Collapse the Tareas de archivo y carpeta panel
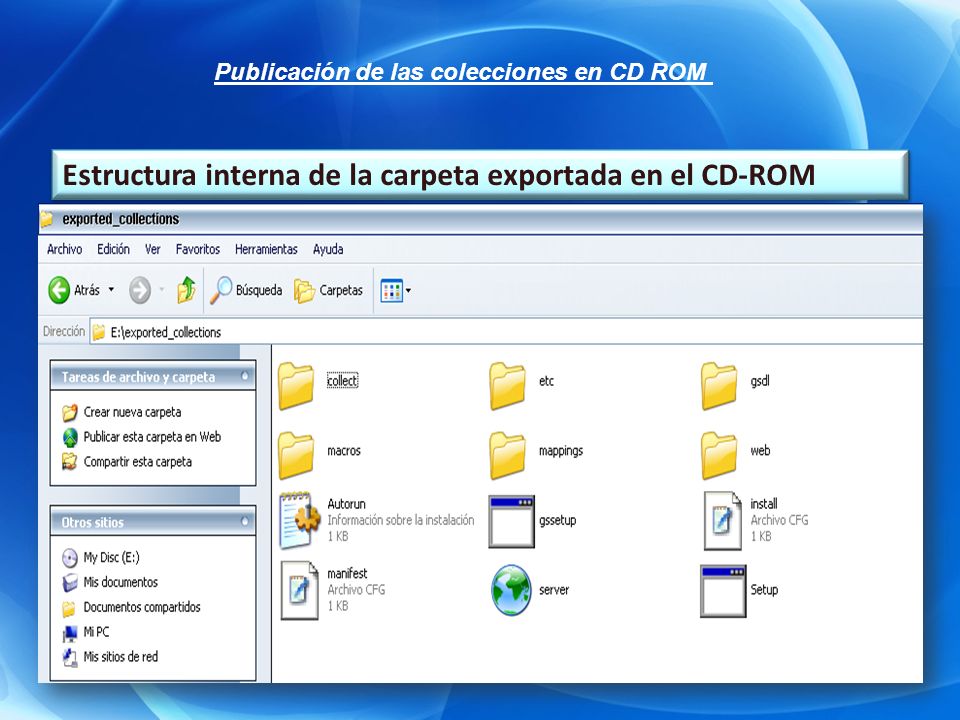The image size is (960, 720). (244, 377)
